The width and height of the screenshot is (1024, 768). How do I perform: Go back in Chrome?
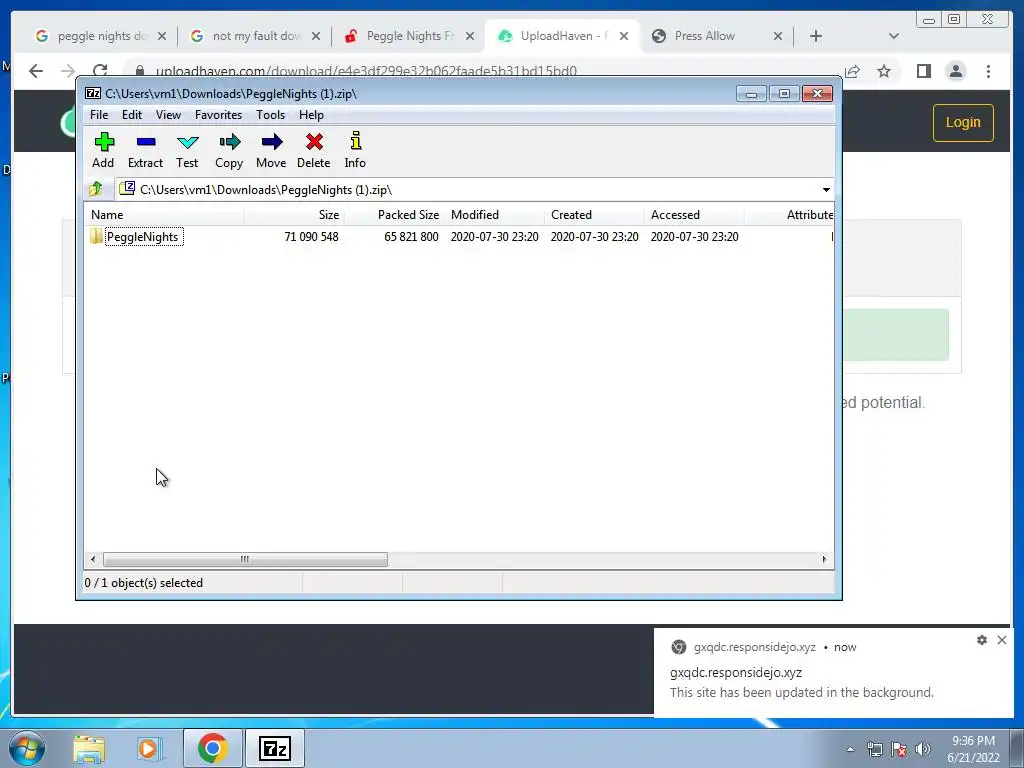point(36,71)
